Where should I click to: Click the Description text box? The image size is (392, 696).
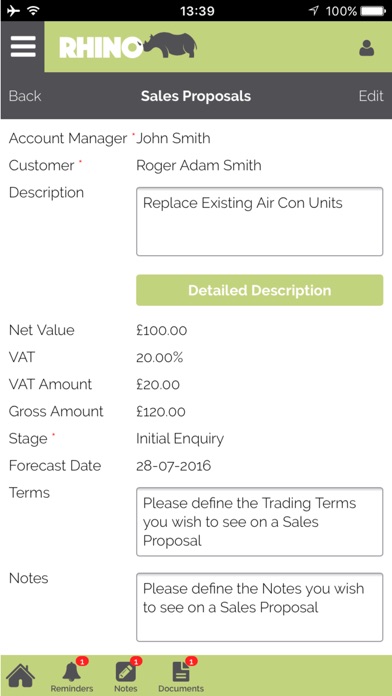259,221
